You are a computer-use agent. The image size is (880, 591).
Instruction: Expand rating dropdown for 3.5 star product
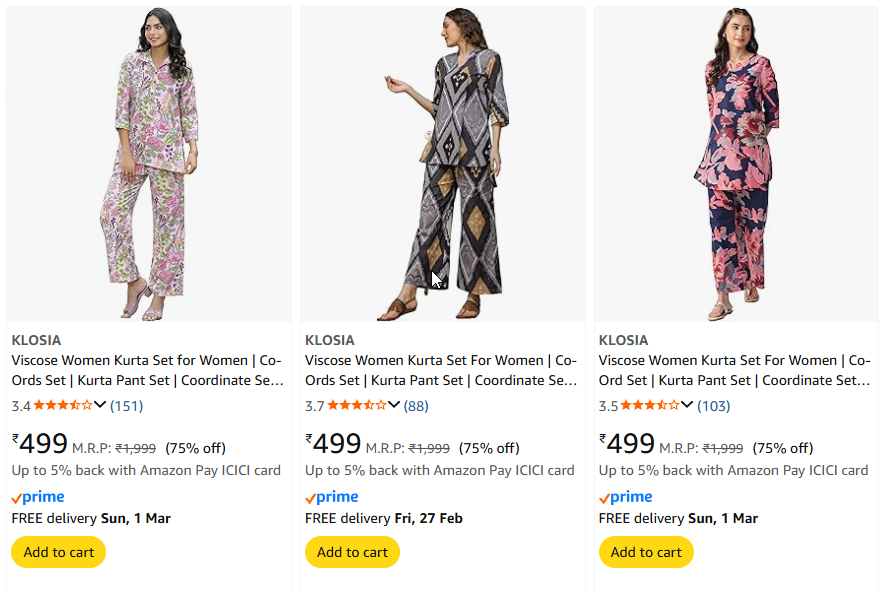pos(687,405)
